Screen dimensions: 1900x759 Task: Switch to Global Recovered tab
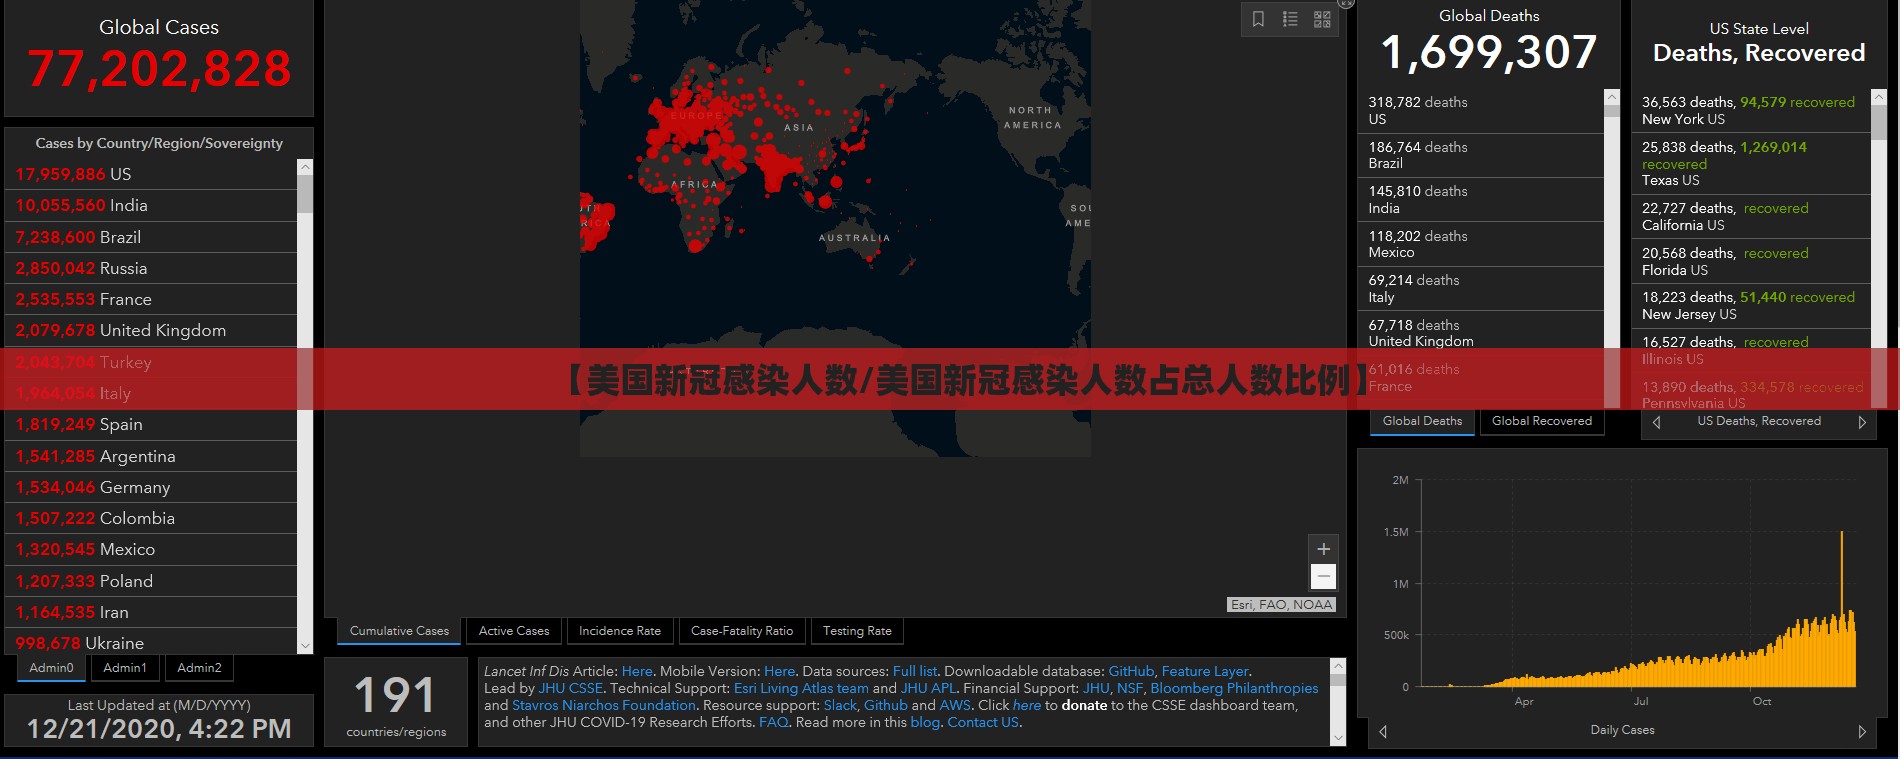point(1542,421)
